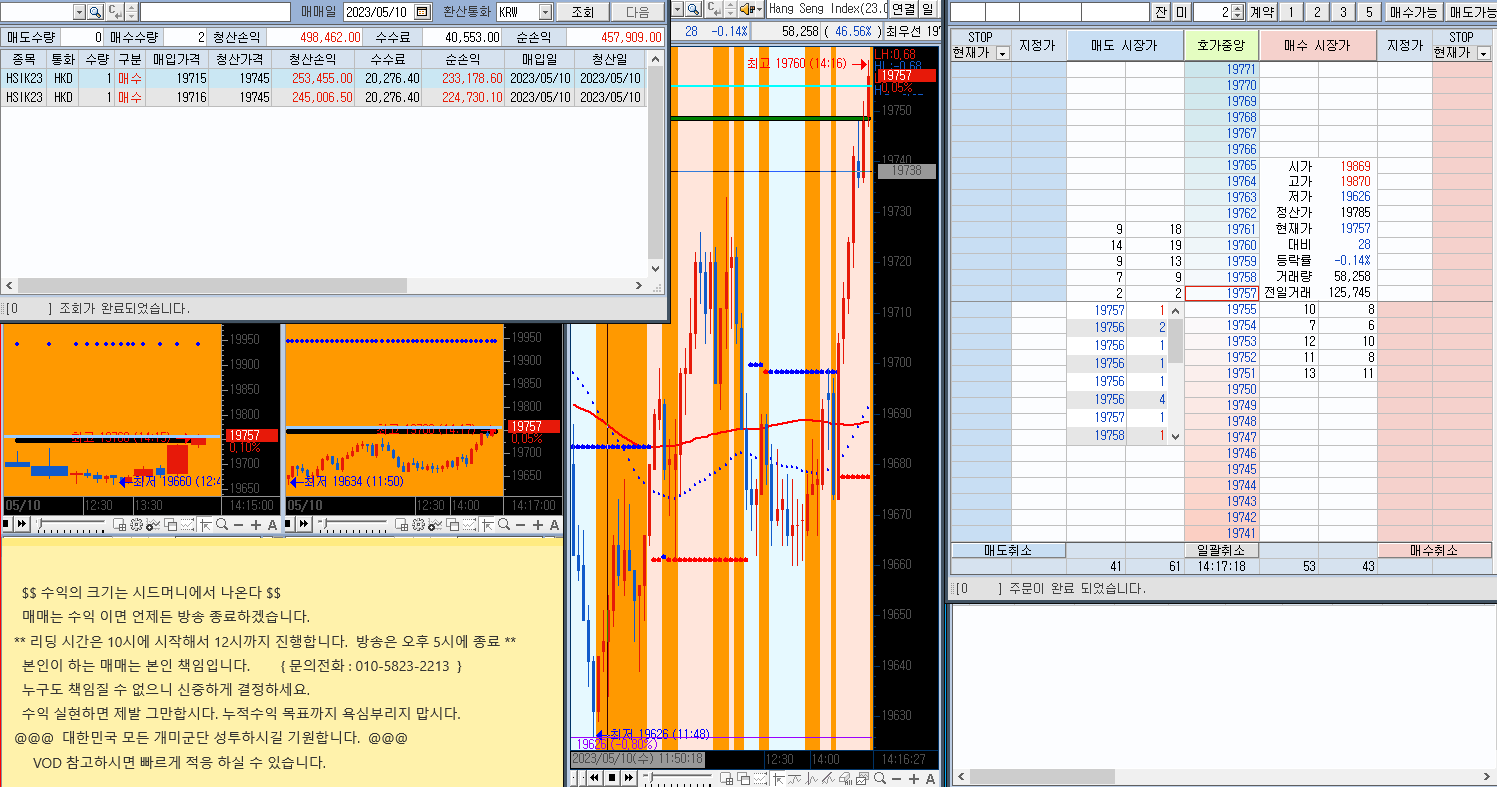Click plus zoom icon under main Hang Seng chart

click(913, 778)
